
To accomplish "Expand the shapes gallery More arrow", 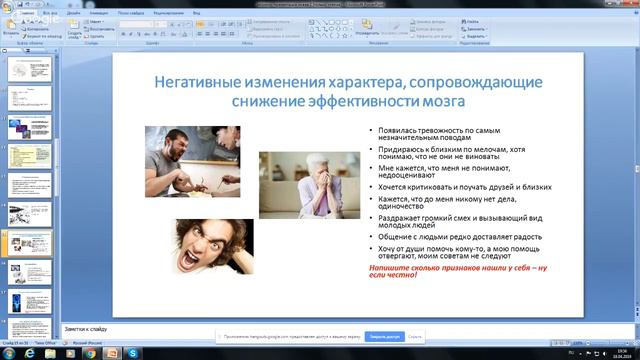I will (x=351, y=36).
